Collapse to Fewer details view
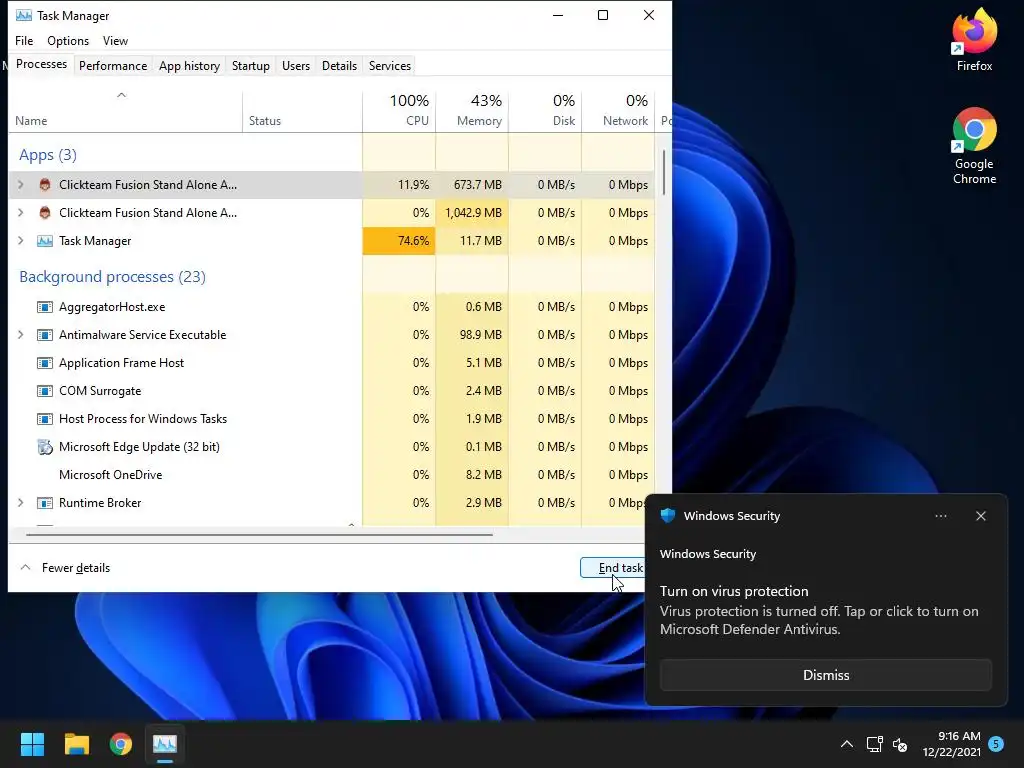Viewport: 1024px width, 768px height. pyautogui.click(x=65, y=568)
